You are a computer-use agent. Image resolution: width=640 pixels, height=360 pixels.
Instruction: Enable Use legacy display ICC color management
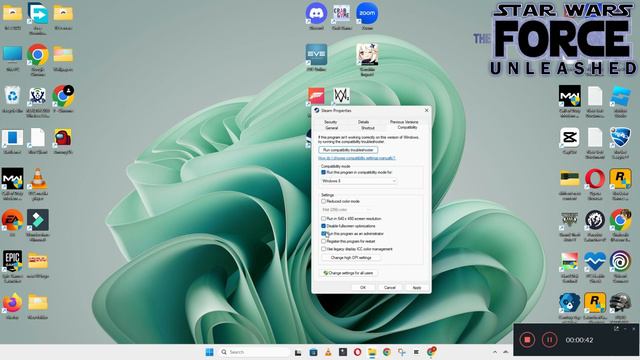(323, 249)
